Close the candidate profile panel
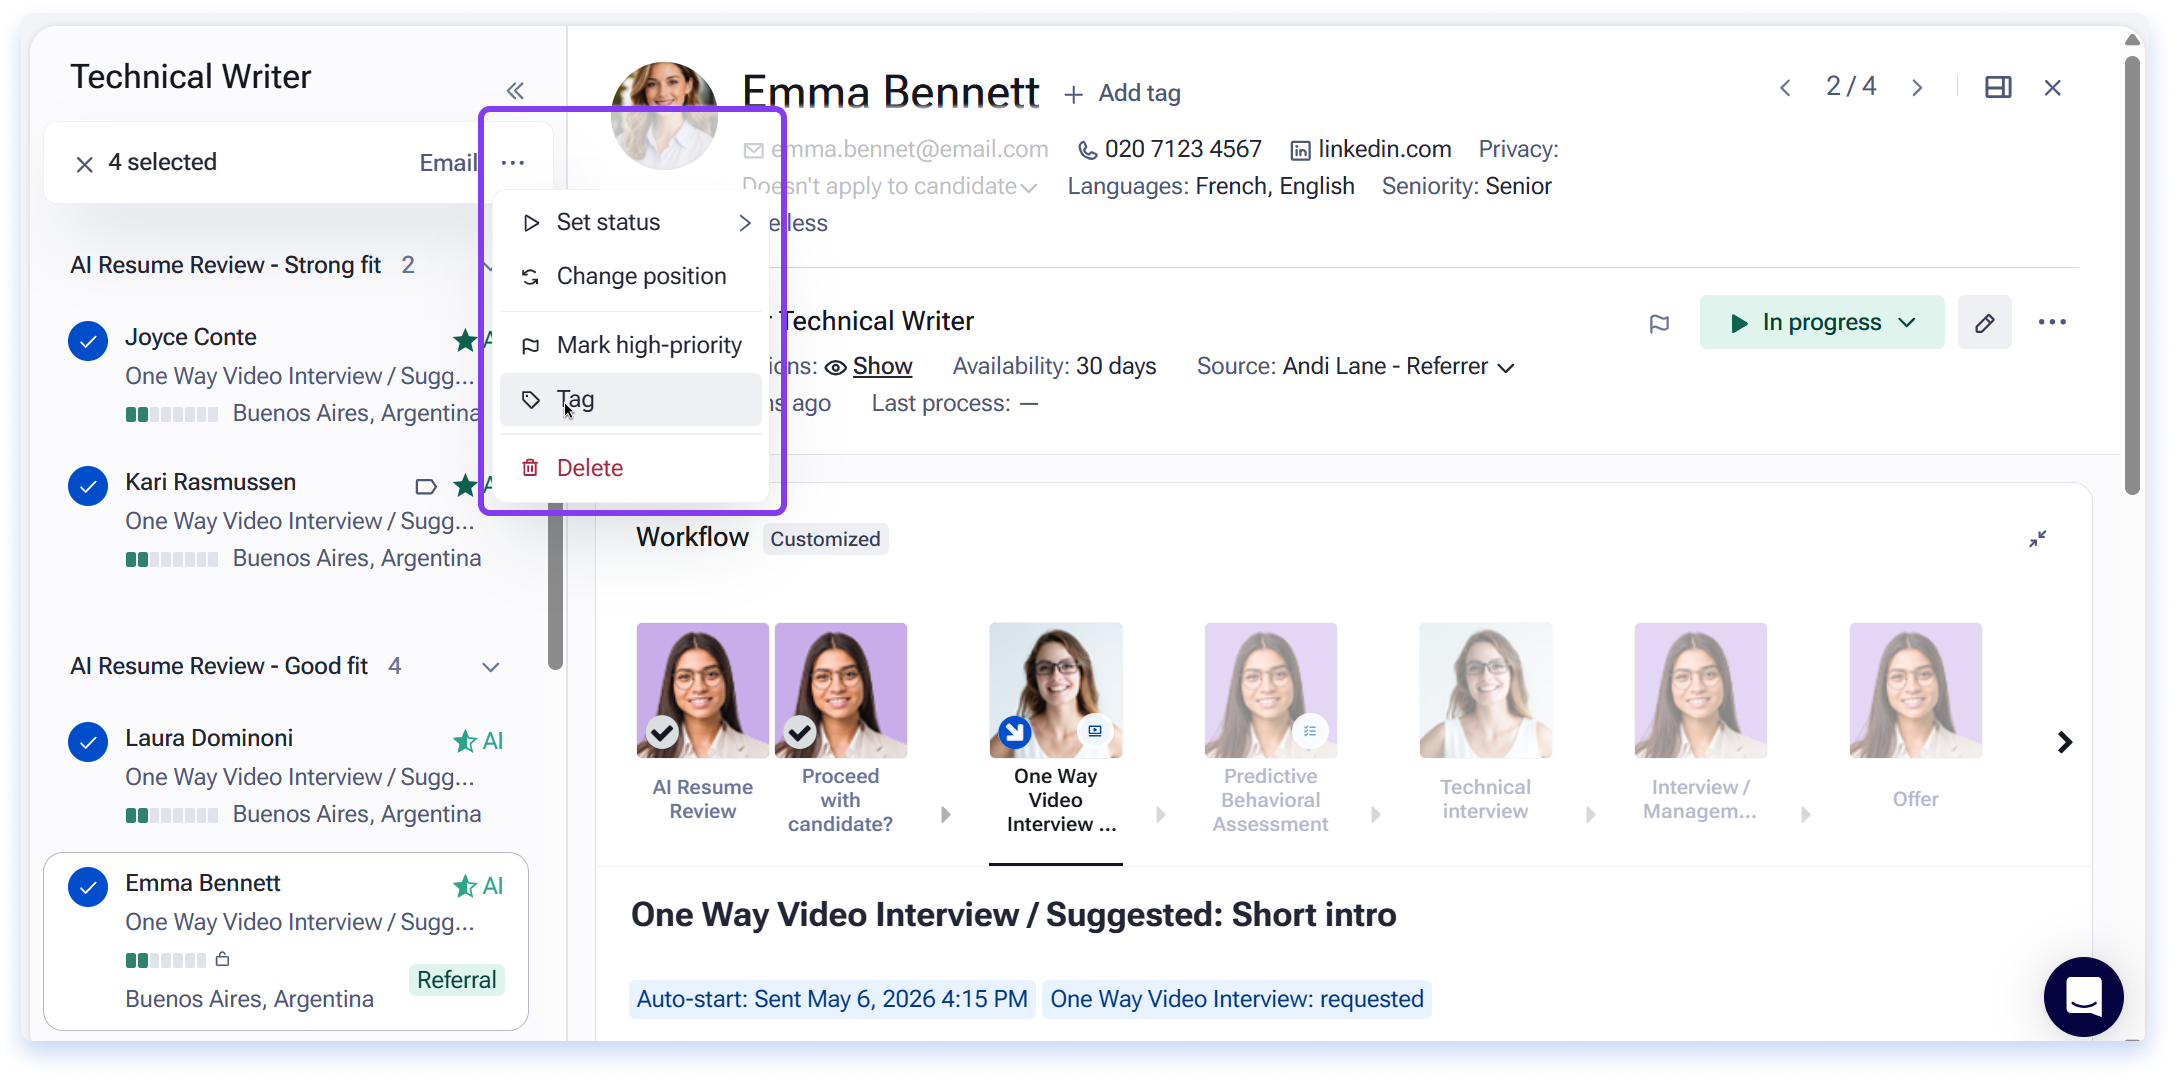 coord(2053,88)
